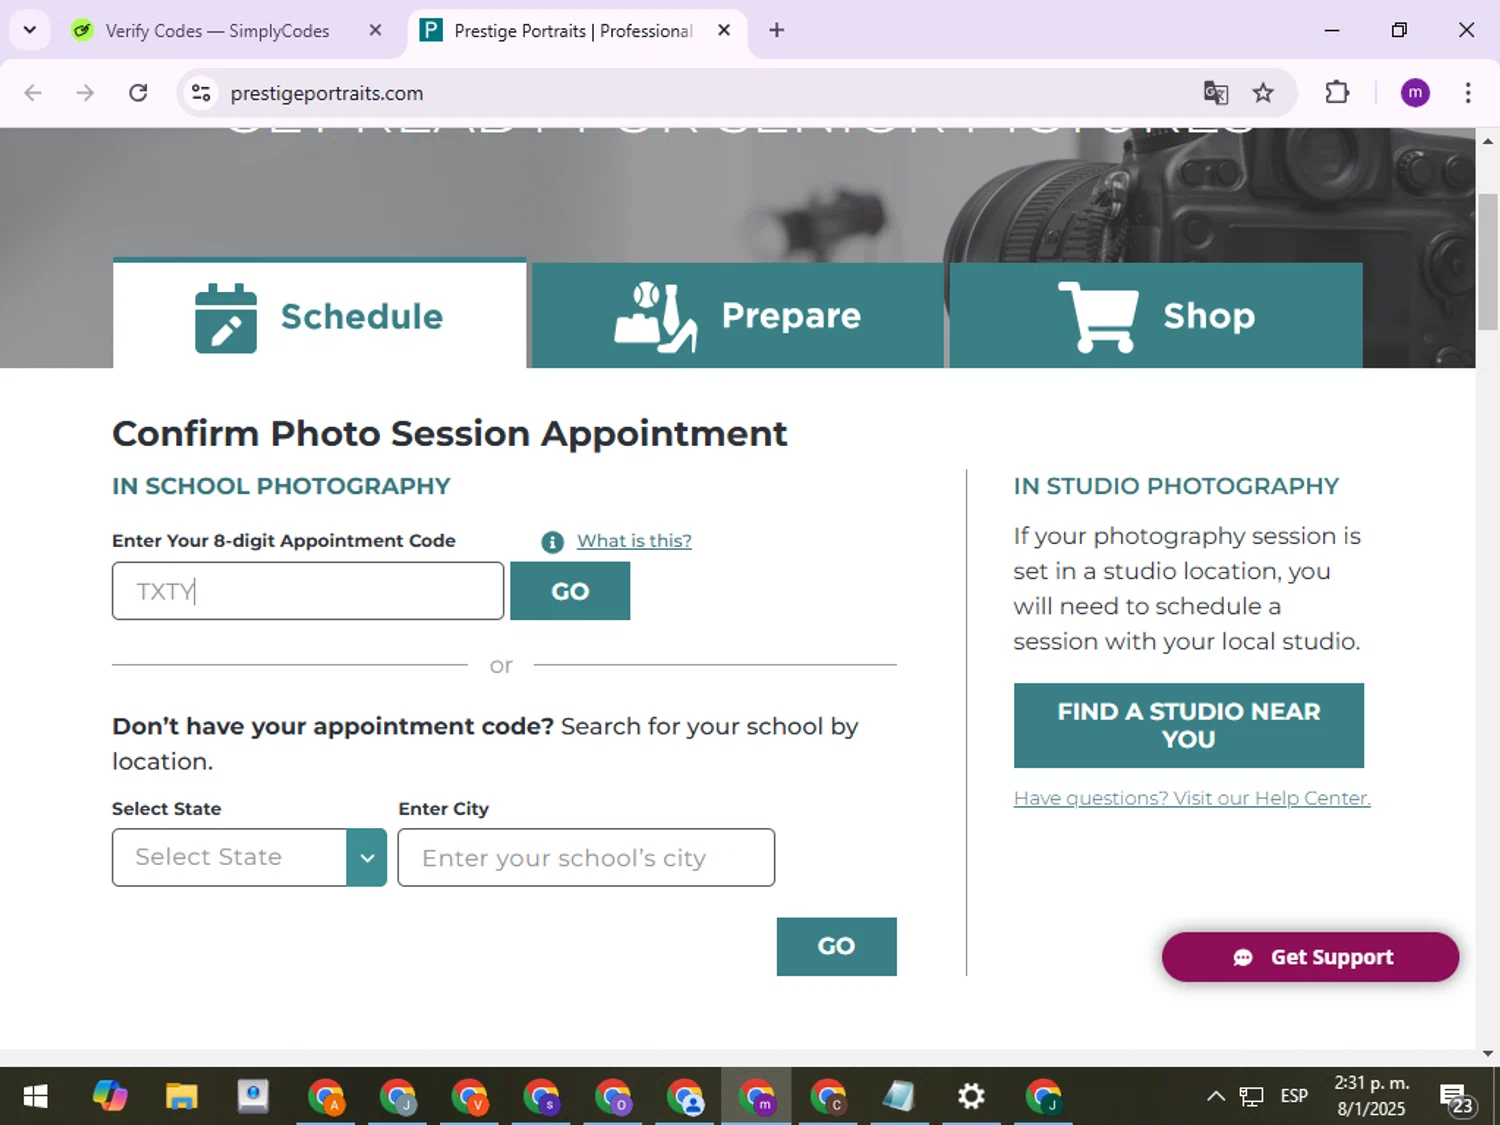The image size is (1500, 1125).
Task: Open Windows notification center icon
Action: pos(1456,1098)
